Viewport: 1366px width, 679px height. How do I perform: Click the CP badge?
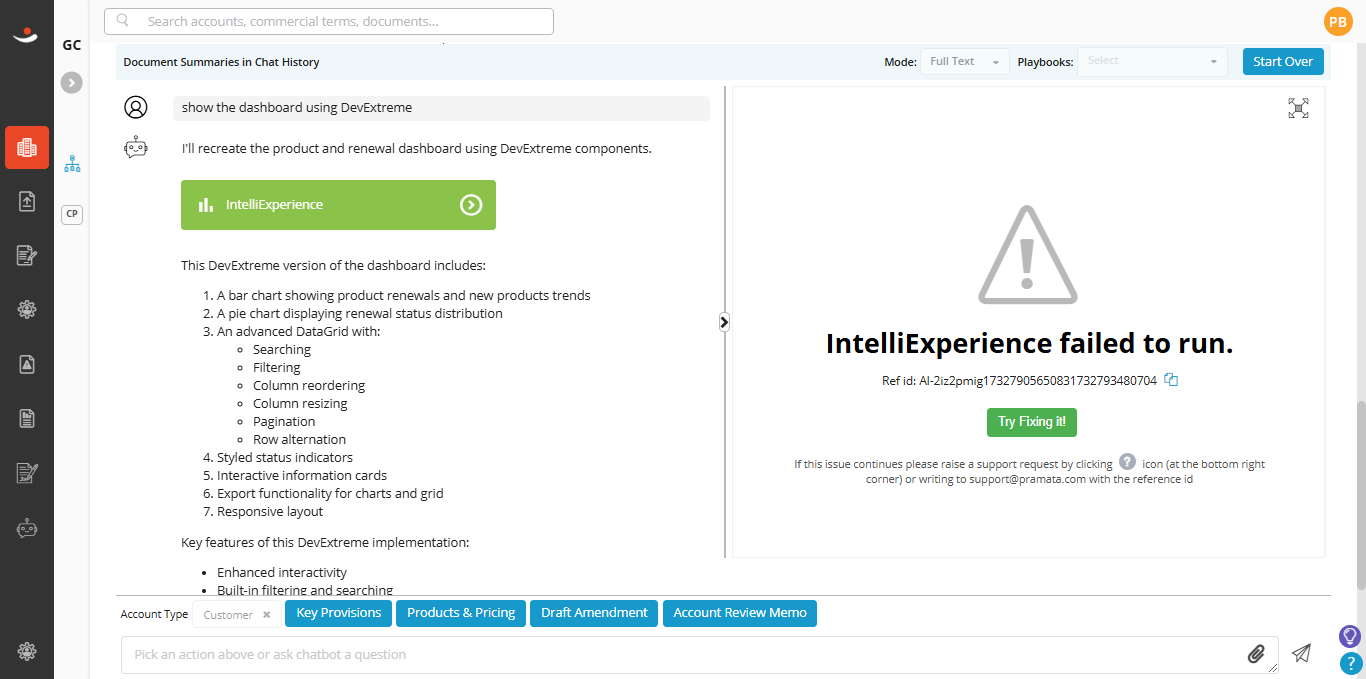coord(72,214)
